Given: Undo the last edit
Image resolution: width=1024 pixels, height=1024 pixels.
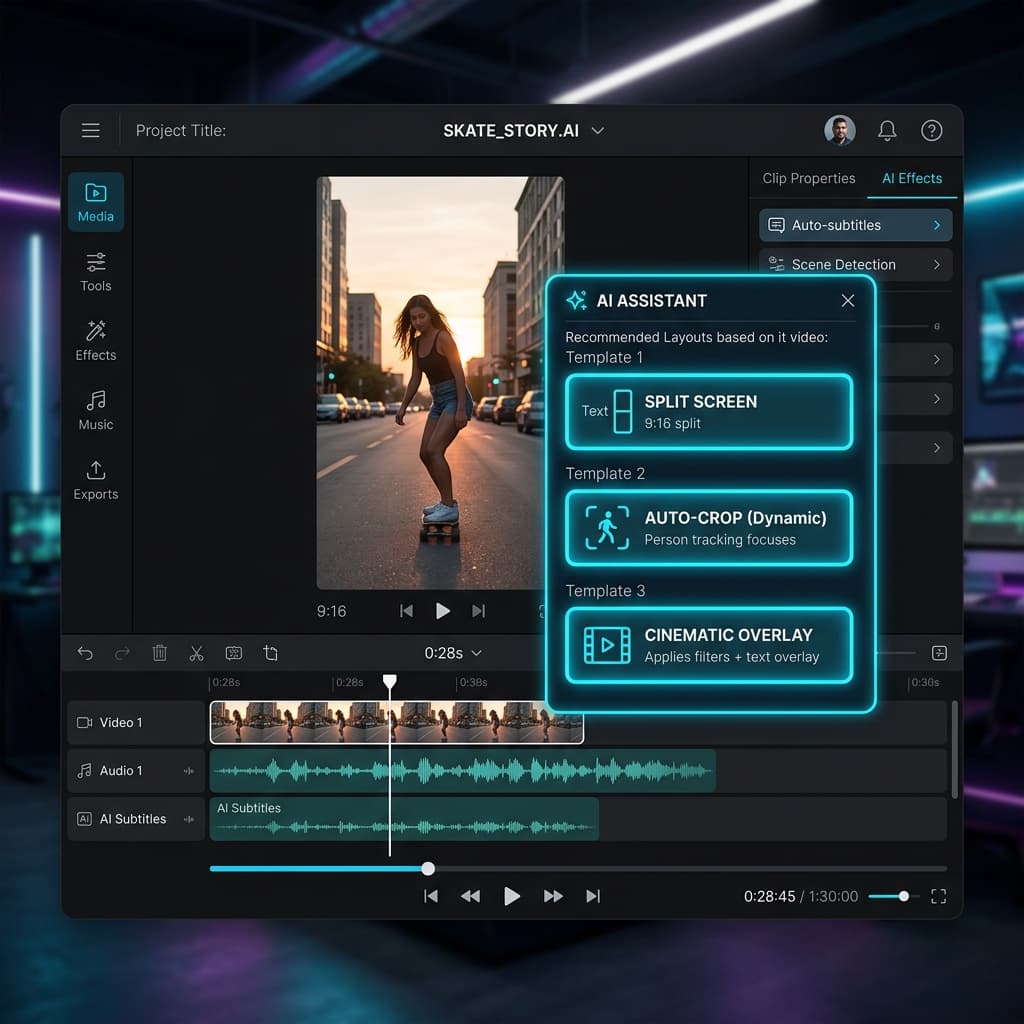Looking at the screenshot, I should pos(86,653).
